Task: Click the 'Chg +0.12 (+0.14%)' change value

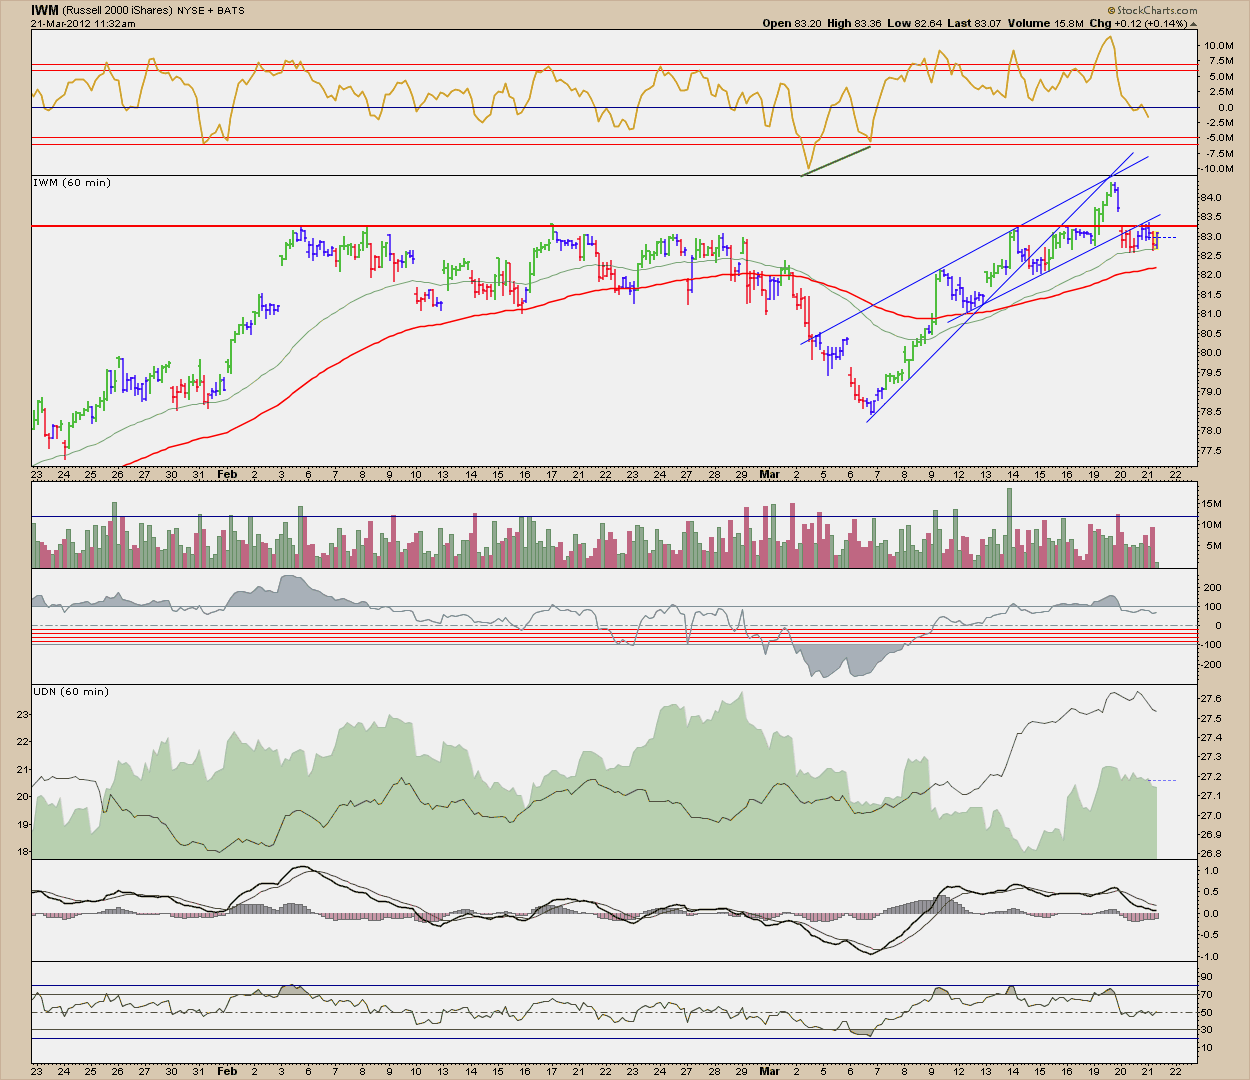Action: coord(1139,23)
